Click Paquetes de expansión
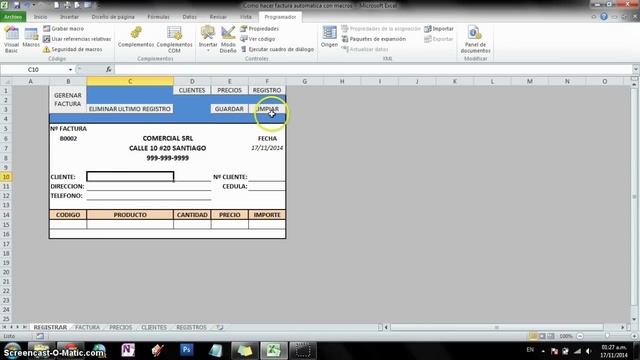Image resolution: width=640 pixels, height=360 pixels. click(373, 39)
